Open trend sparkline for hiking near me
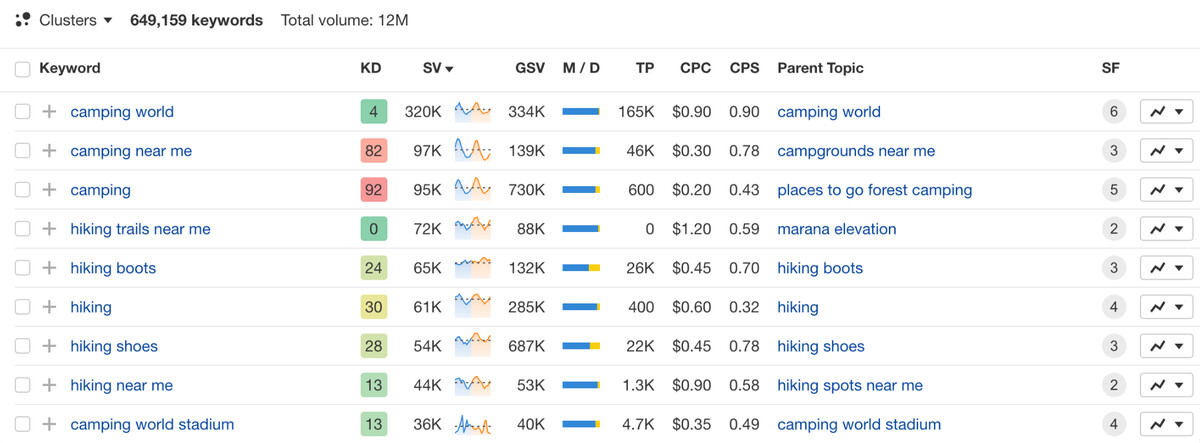The height and width of the screenshot is (443, 1200). coord(472,384)
